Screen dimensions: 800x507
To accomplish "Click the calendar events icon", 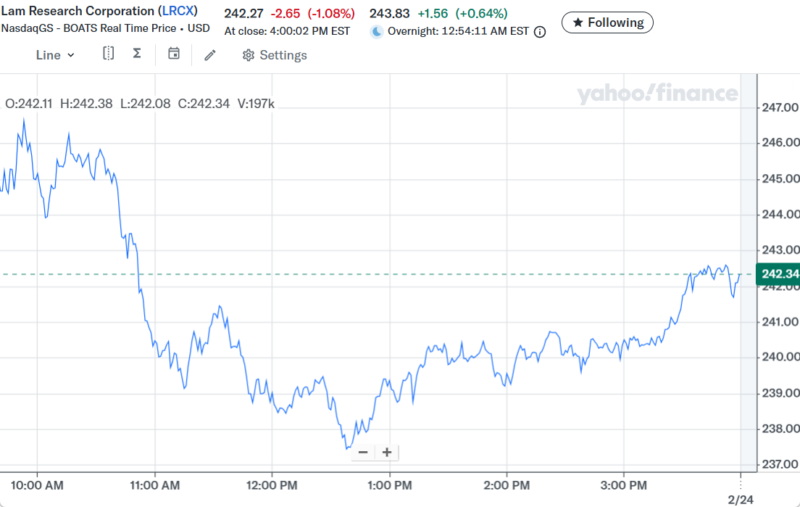I will (x=174, y=54).
